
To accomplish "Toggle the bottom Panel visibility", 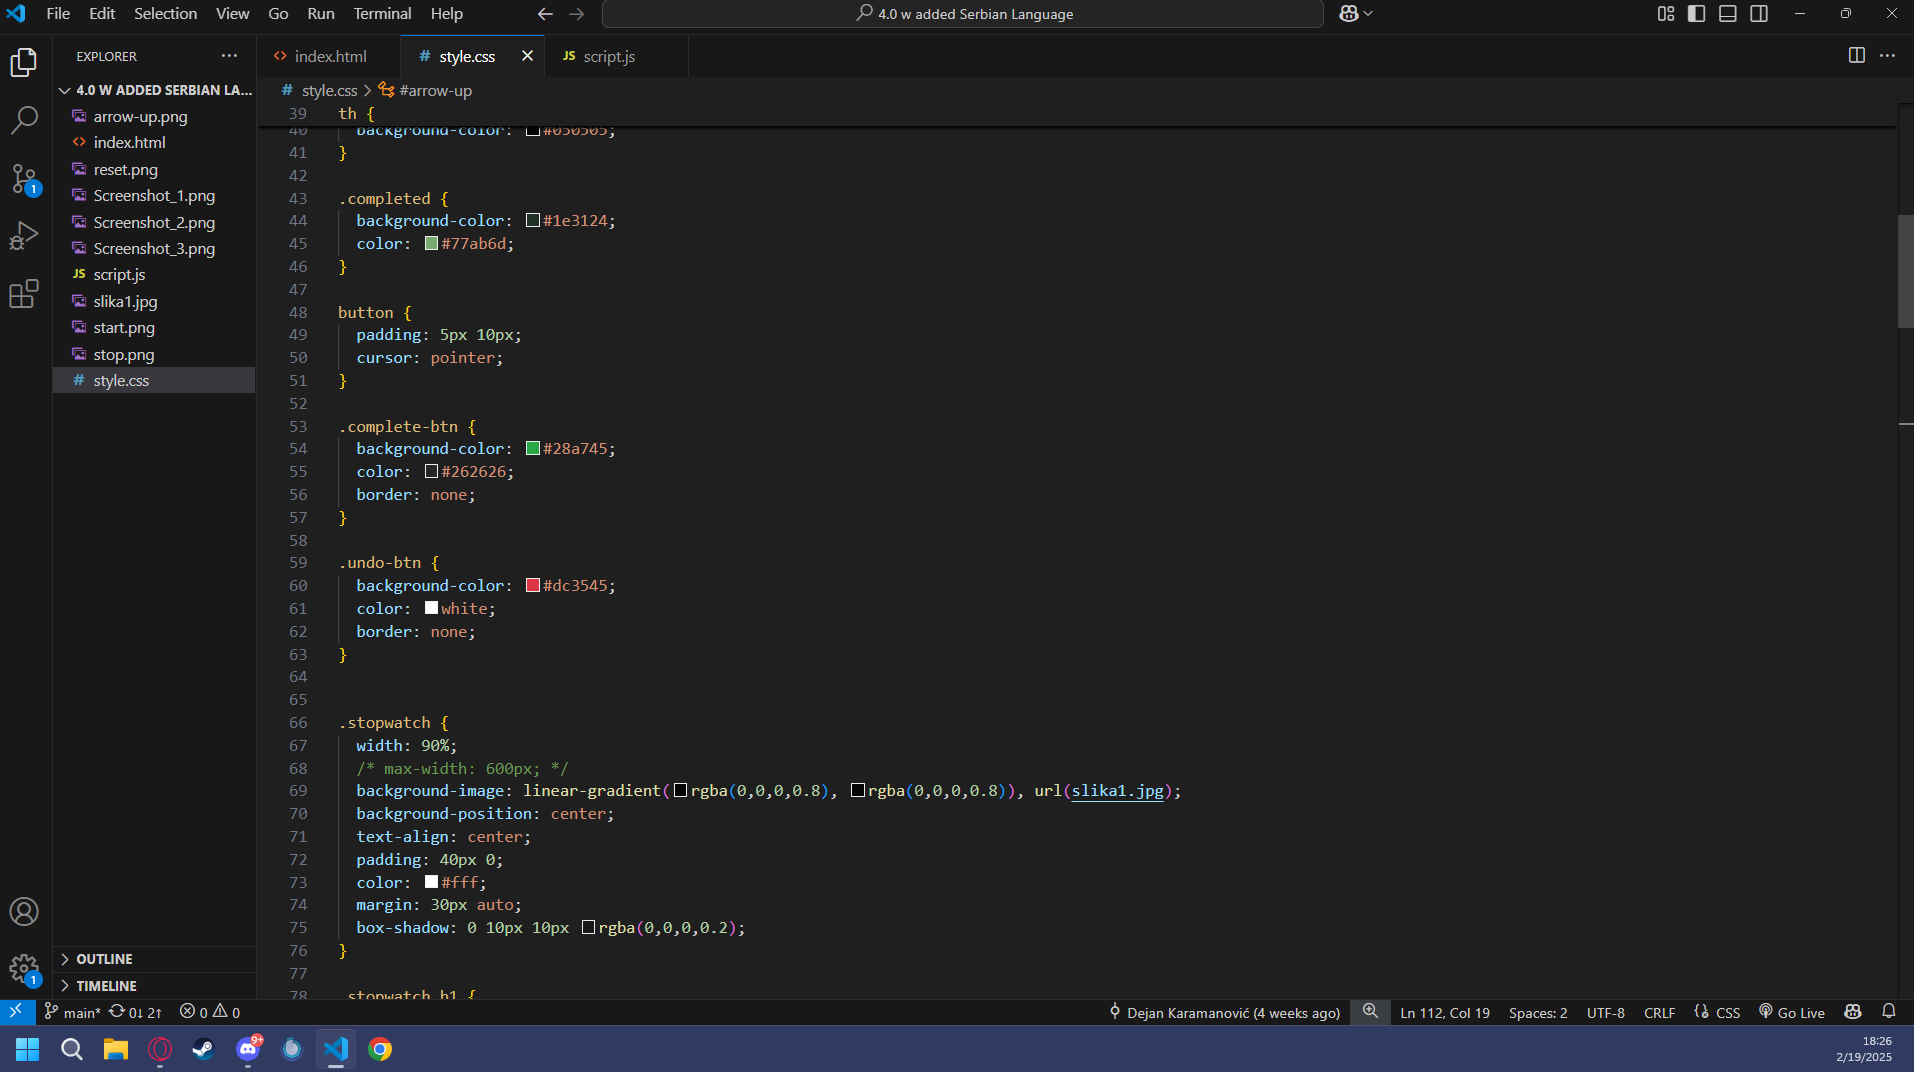I will click(1728, 14).
